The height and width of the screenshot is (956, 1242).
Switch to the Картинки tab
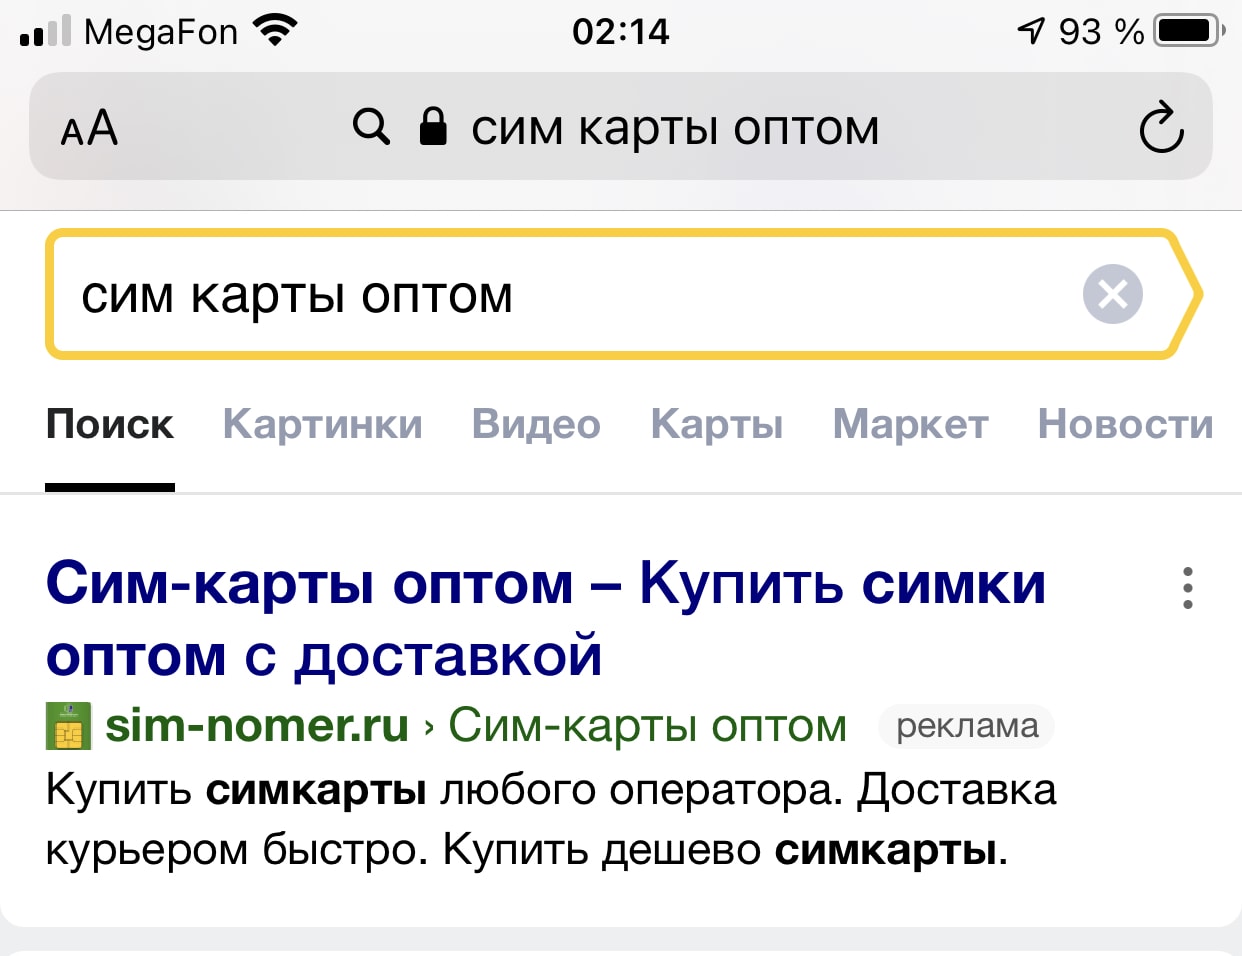(322, 425)
